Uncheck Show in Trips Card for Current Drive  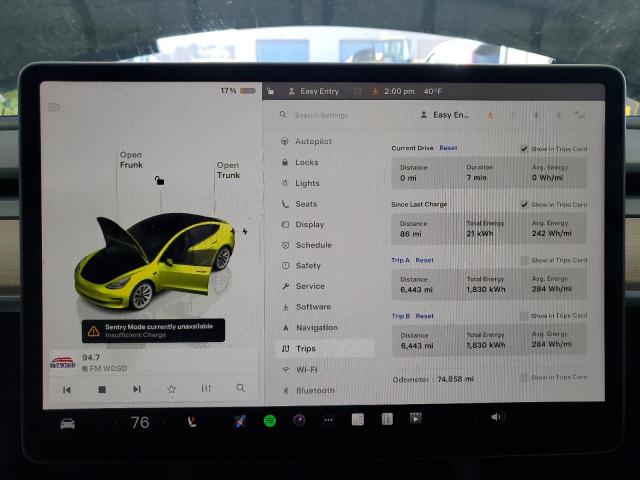pos(524,149)
